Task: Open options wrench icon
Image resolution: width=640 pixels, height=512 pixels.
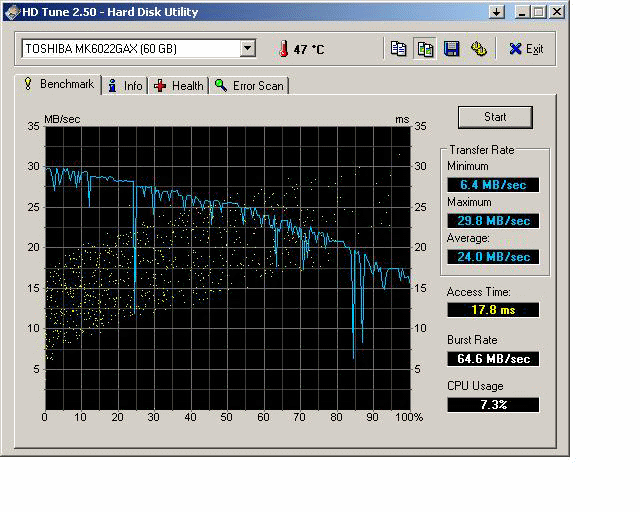Action: click(478, 49)
